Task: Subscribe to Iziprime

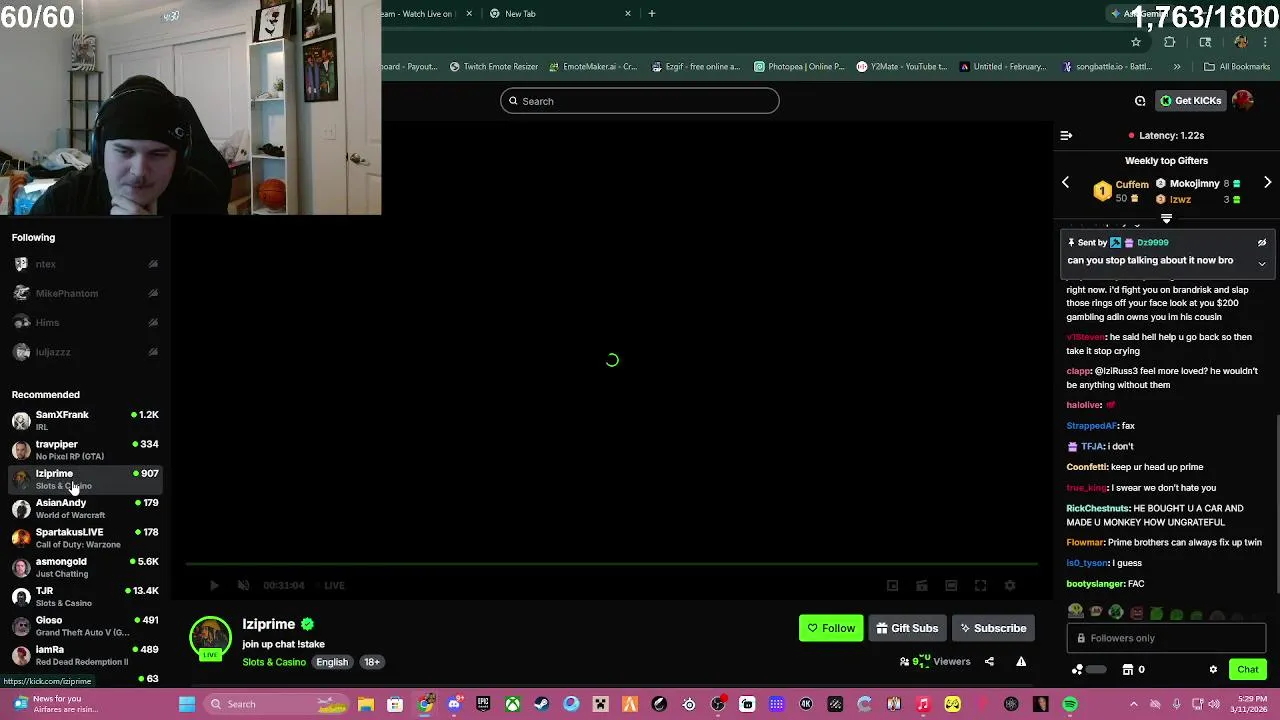Action: click(993, 628)
